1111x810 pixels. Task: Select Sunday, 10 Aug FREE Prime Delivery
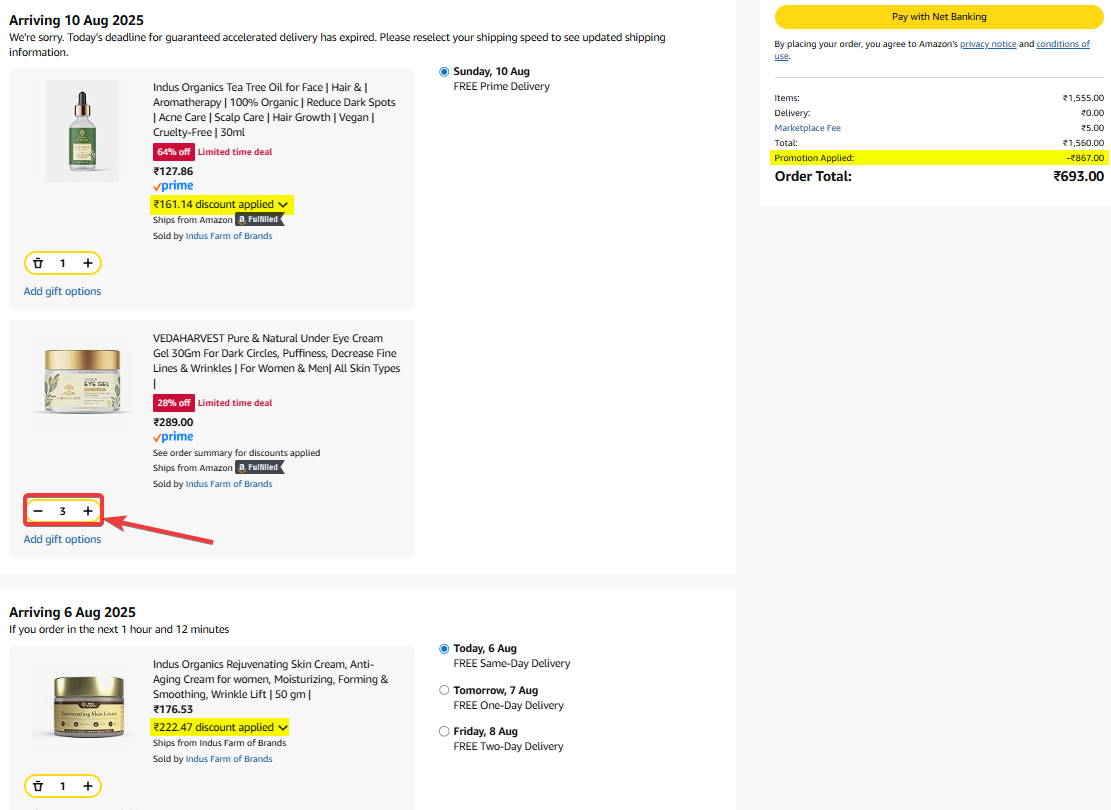444,72
